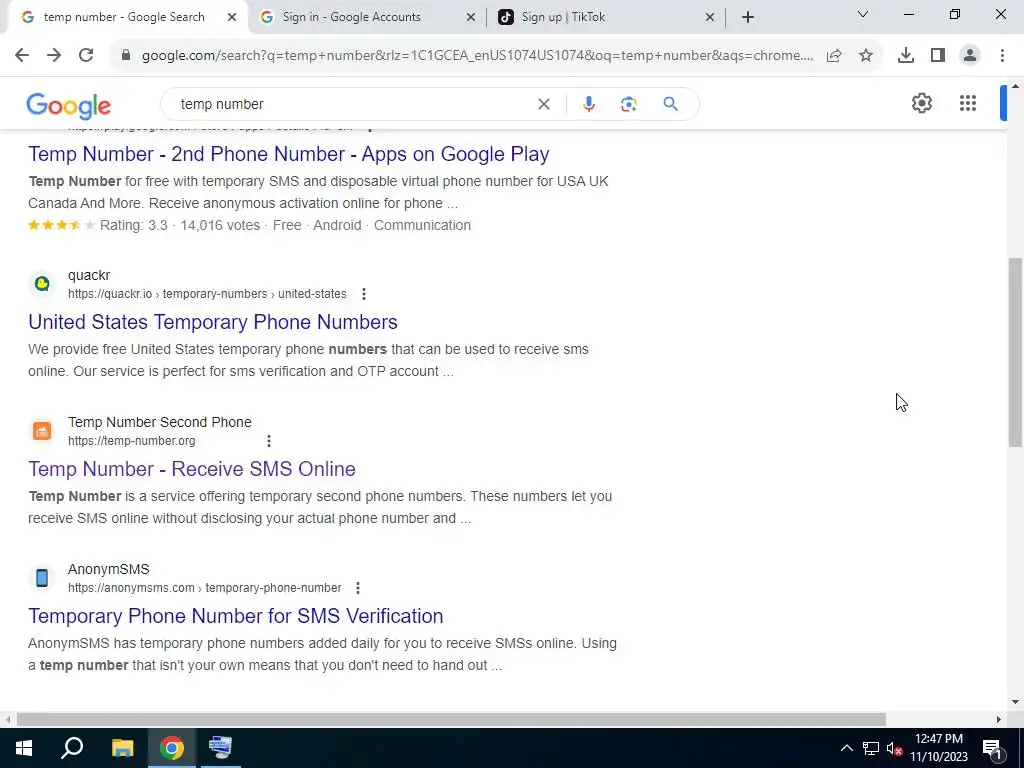This screenshot has width=1024, height=768.
Task: Click into the Google search input field
Action: [x=353, y=104]
